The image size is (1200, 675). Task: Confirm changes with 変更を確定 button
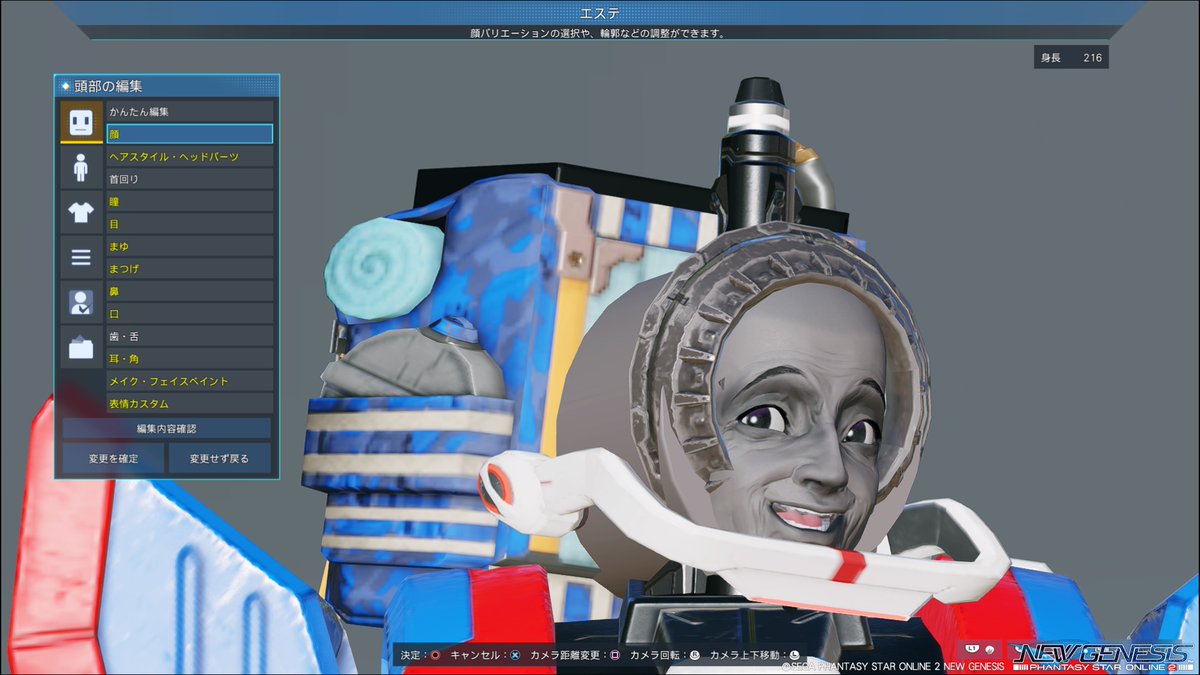[x=111, y=458]
